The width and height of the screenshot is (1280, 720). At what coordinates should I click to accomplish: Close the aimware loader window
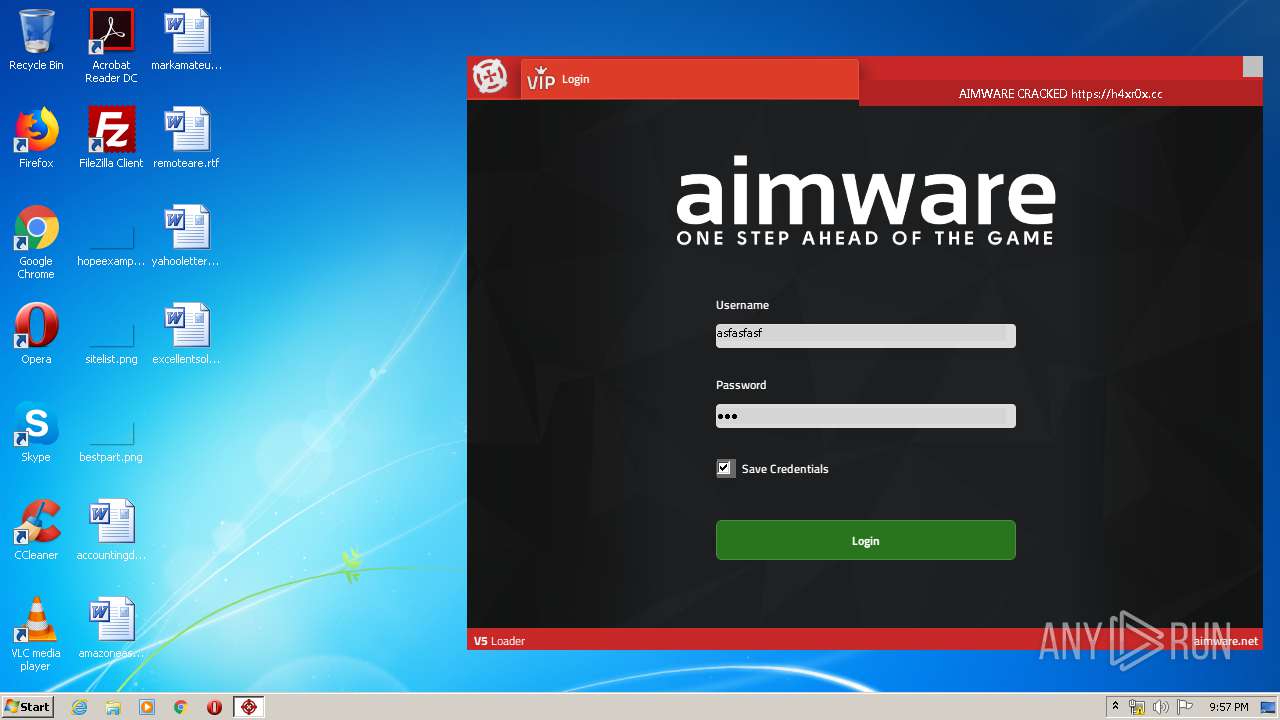pos(1252,67)
